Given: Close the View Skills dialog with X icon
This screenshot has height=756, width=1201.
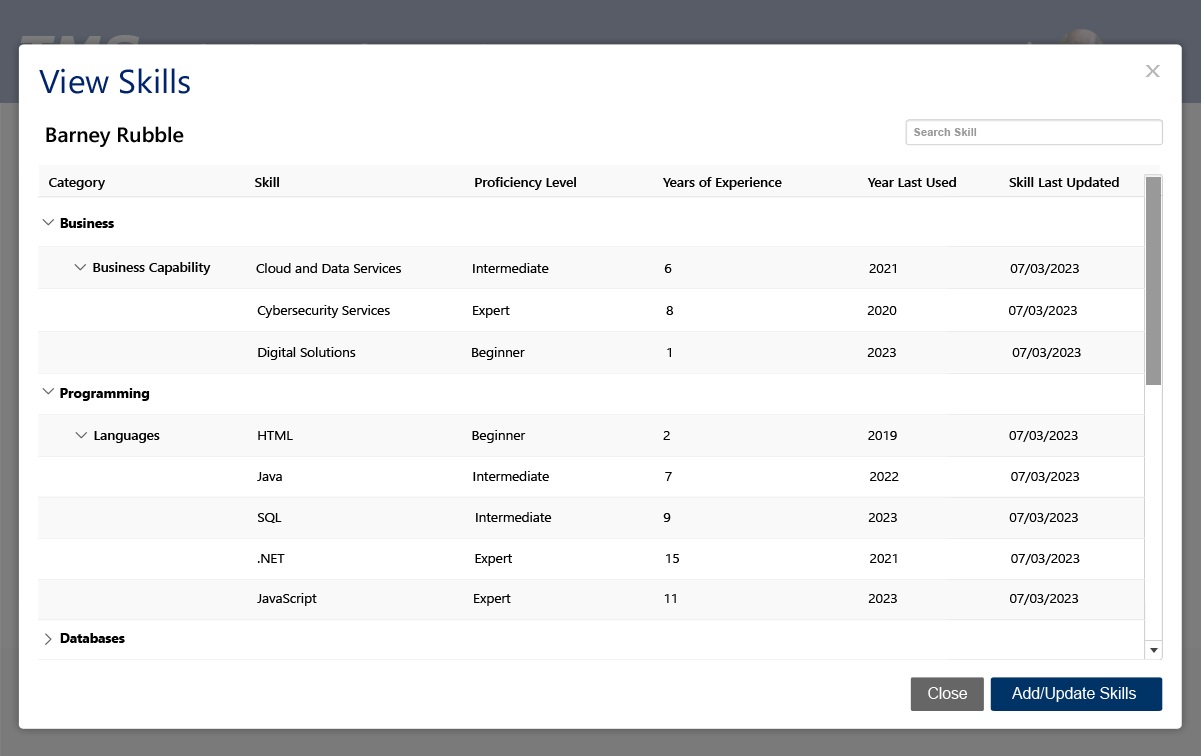Looking at the screenshot, I should pyautogui.click(x=1152, y=71).
